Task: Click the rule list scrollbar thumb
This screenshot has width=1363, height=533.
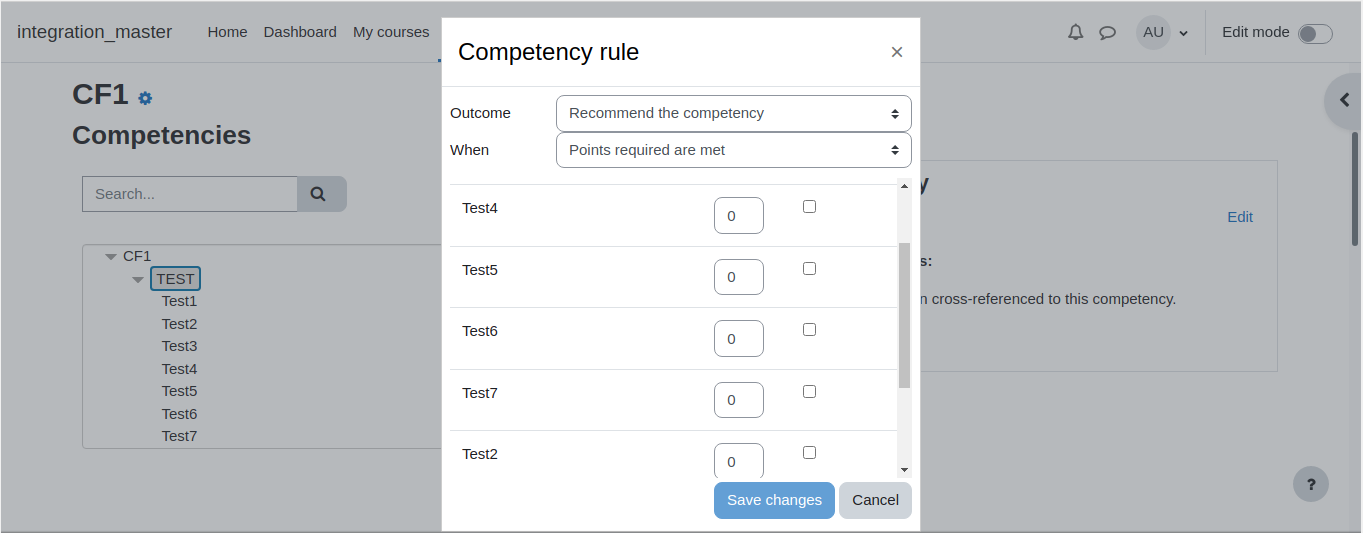Action: (x=904, y=315)
